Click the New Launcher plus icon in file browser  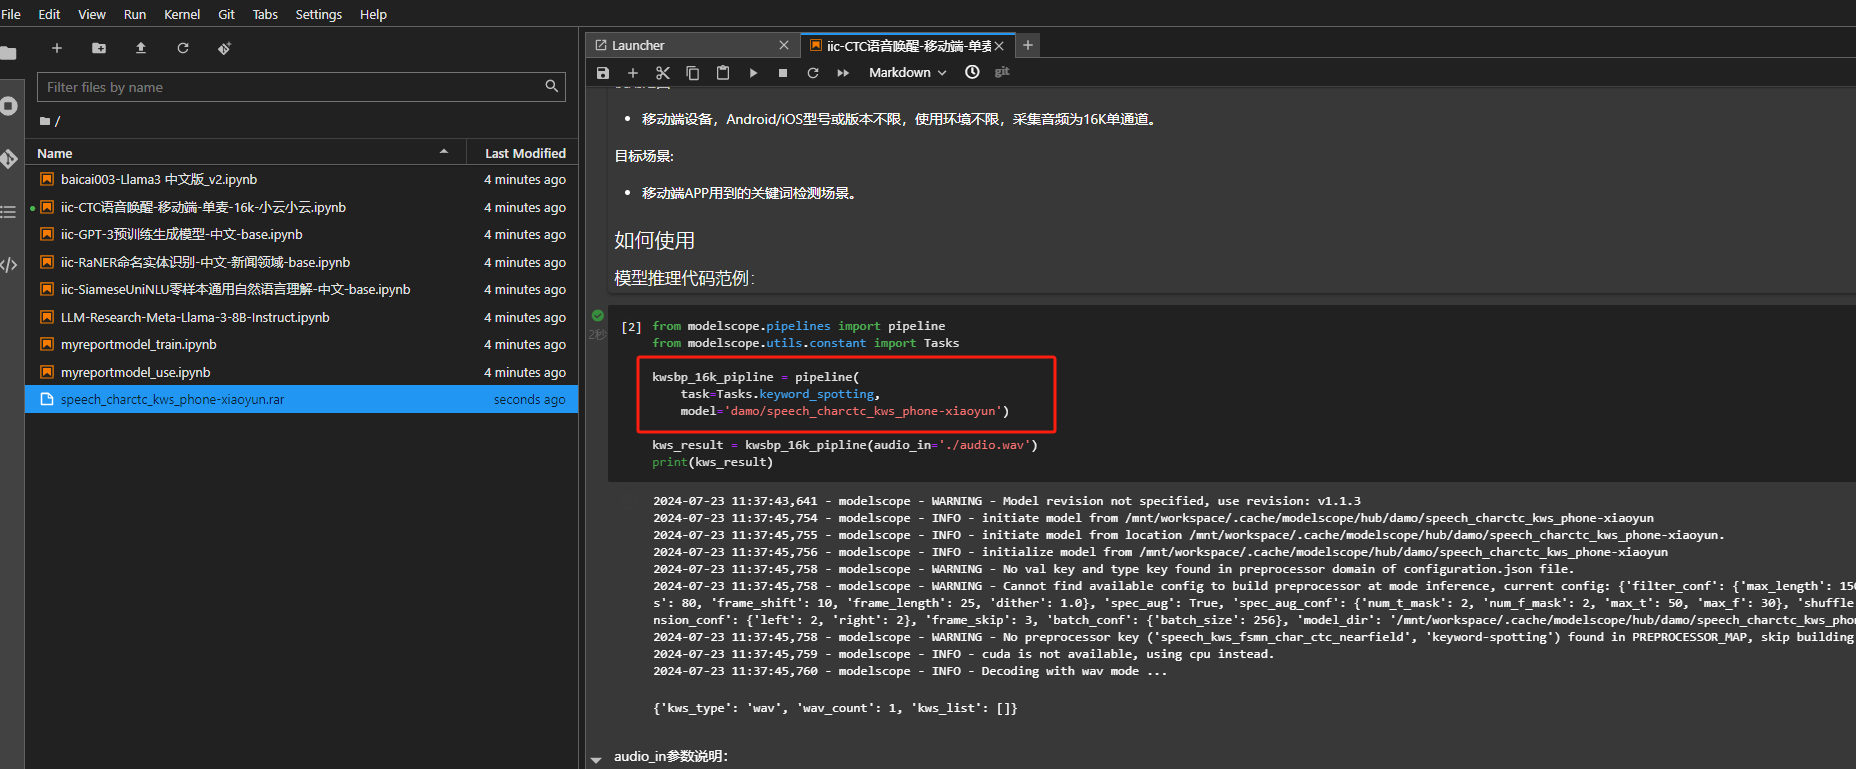point(57,48)
